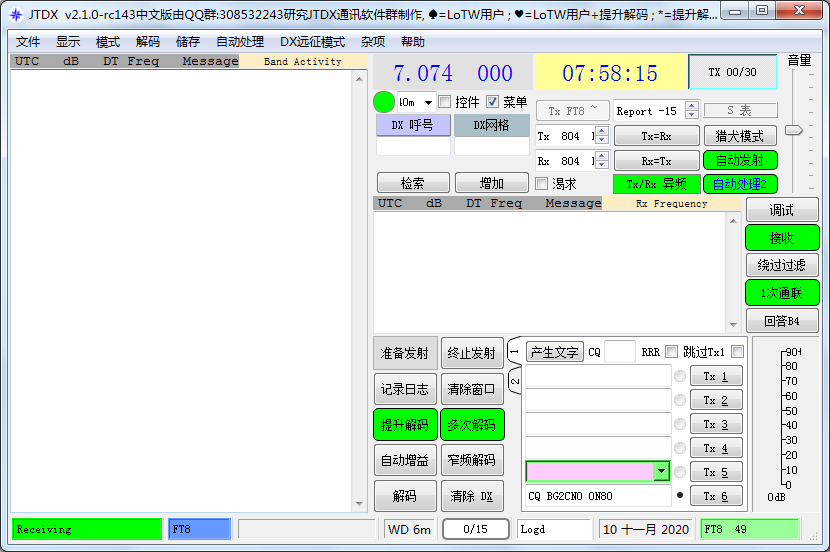Viewport: 830px width, 552px height.
Task: Click the 清除窗口 erase button
Action: (x=472, y=389)
